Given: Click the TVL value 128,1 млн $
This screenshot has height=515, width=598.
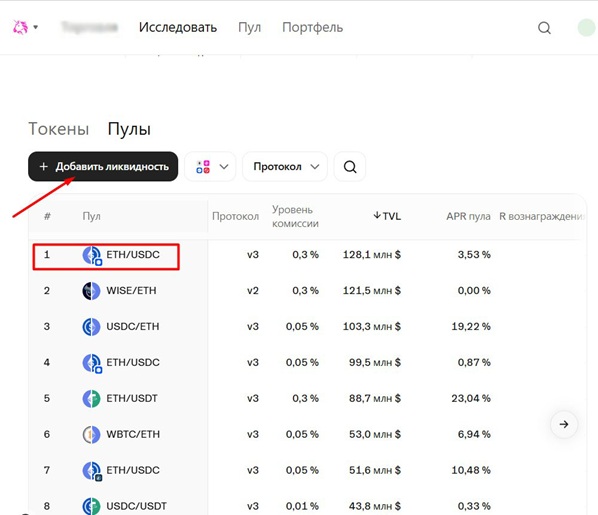Looking at the screenshot, I should (371, 254).
